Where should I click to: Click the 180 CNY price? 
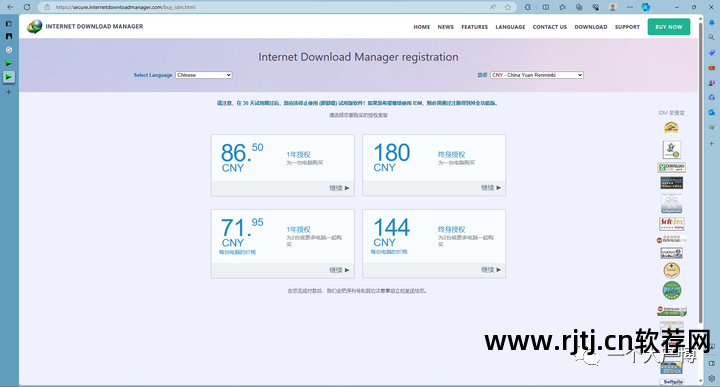point(391,157)
